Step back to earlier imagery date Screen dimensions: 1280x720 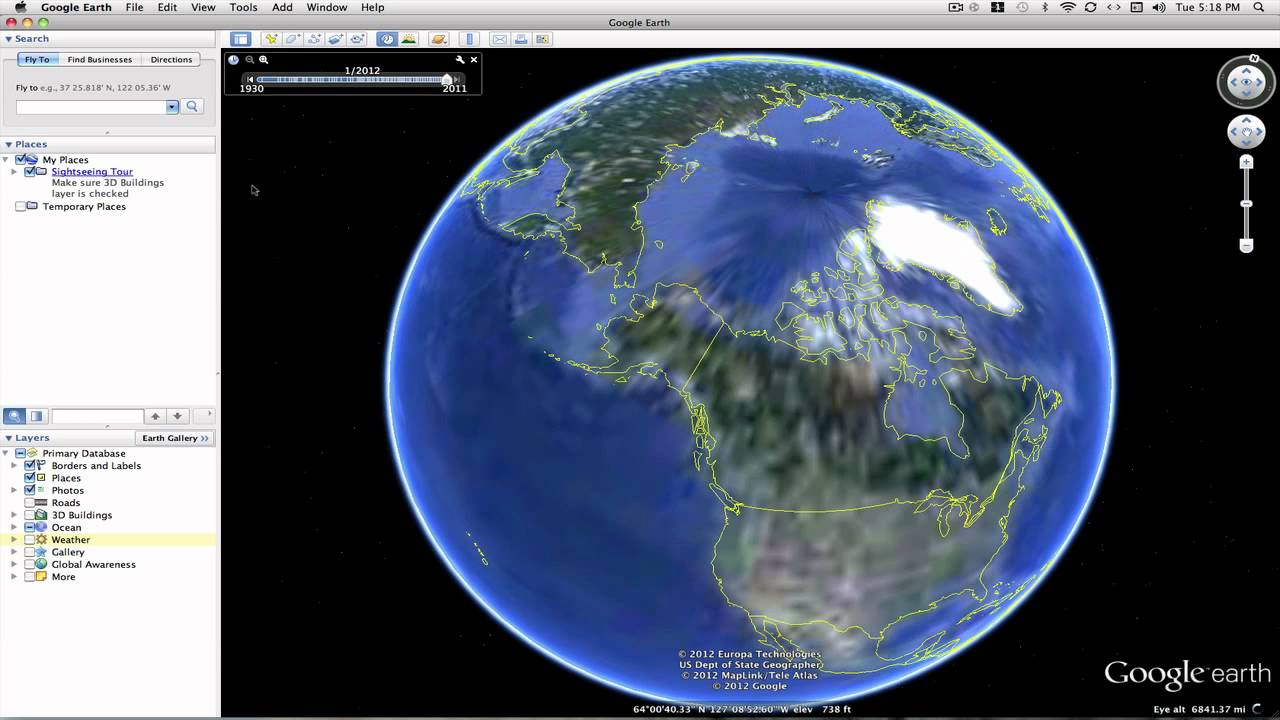pyautogui.click(x=250, y=79)
